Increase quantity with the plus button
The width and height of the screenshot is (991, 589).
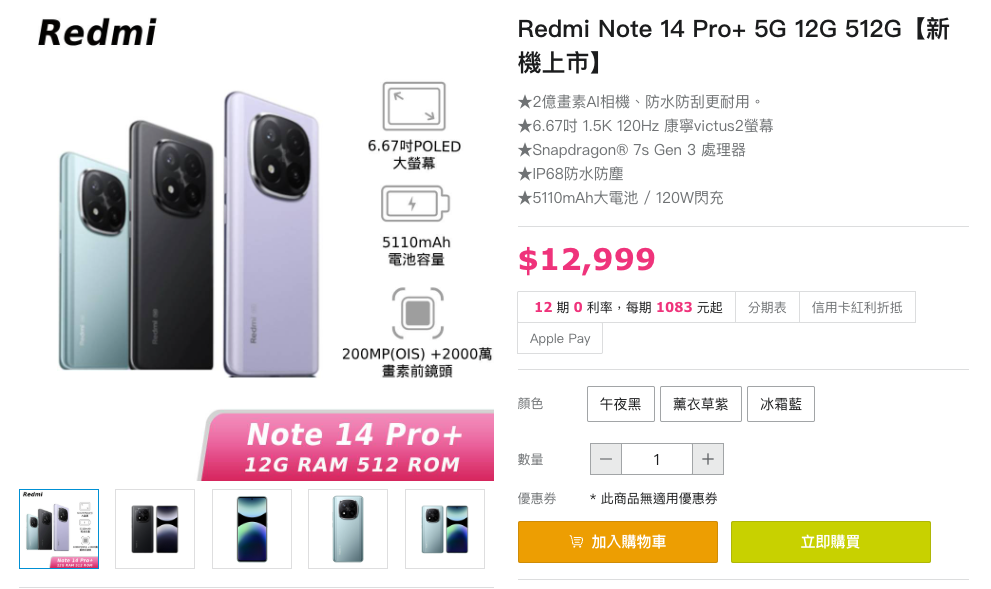point(707,459)
